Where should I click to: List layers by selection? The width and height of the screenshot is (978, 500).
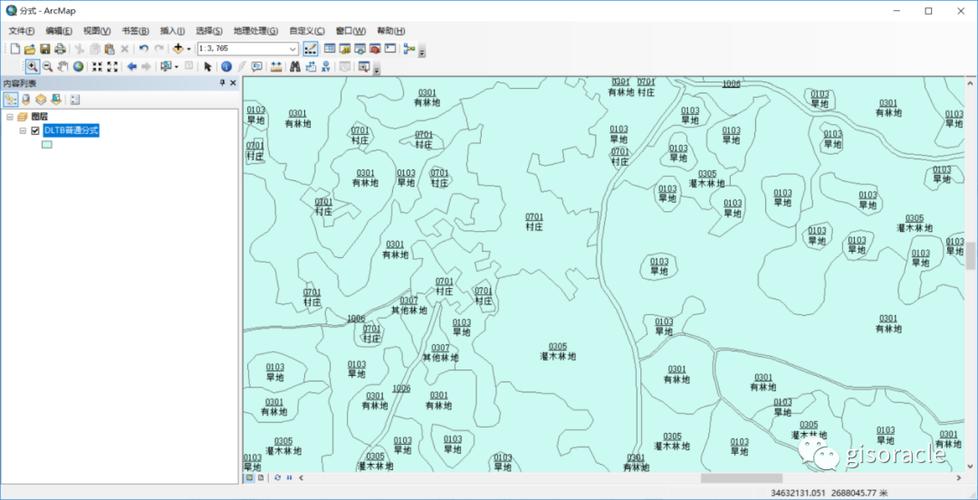click(56, 99)
